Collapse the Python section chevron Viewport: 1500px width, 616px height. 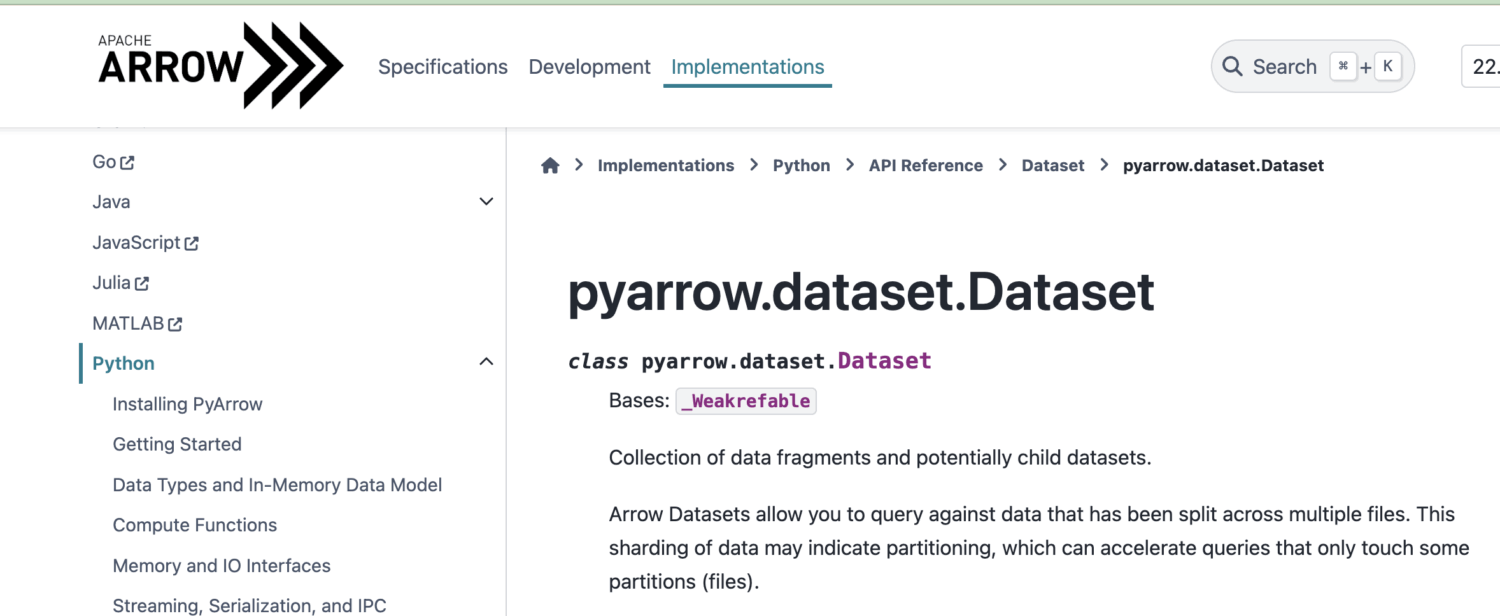point(486,362)
